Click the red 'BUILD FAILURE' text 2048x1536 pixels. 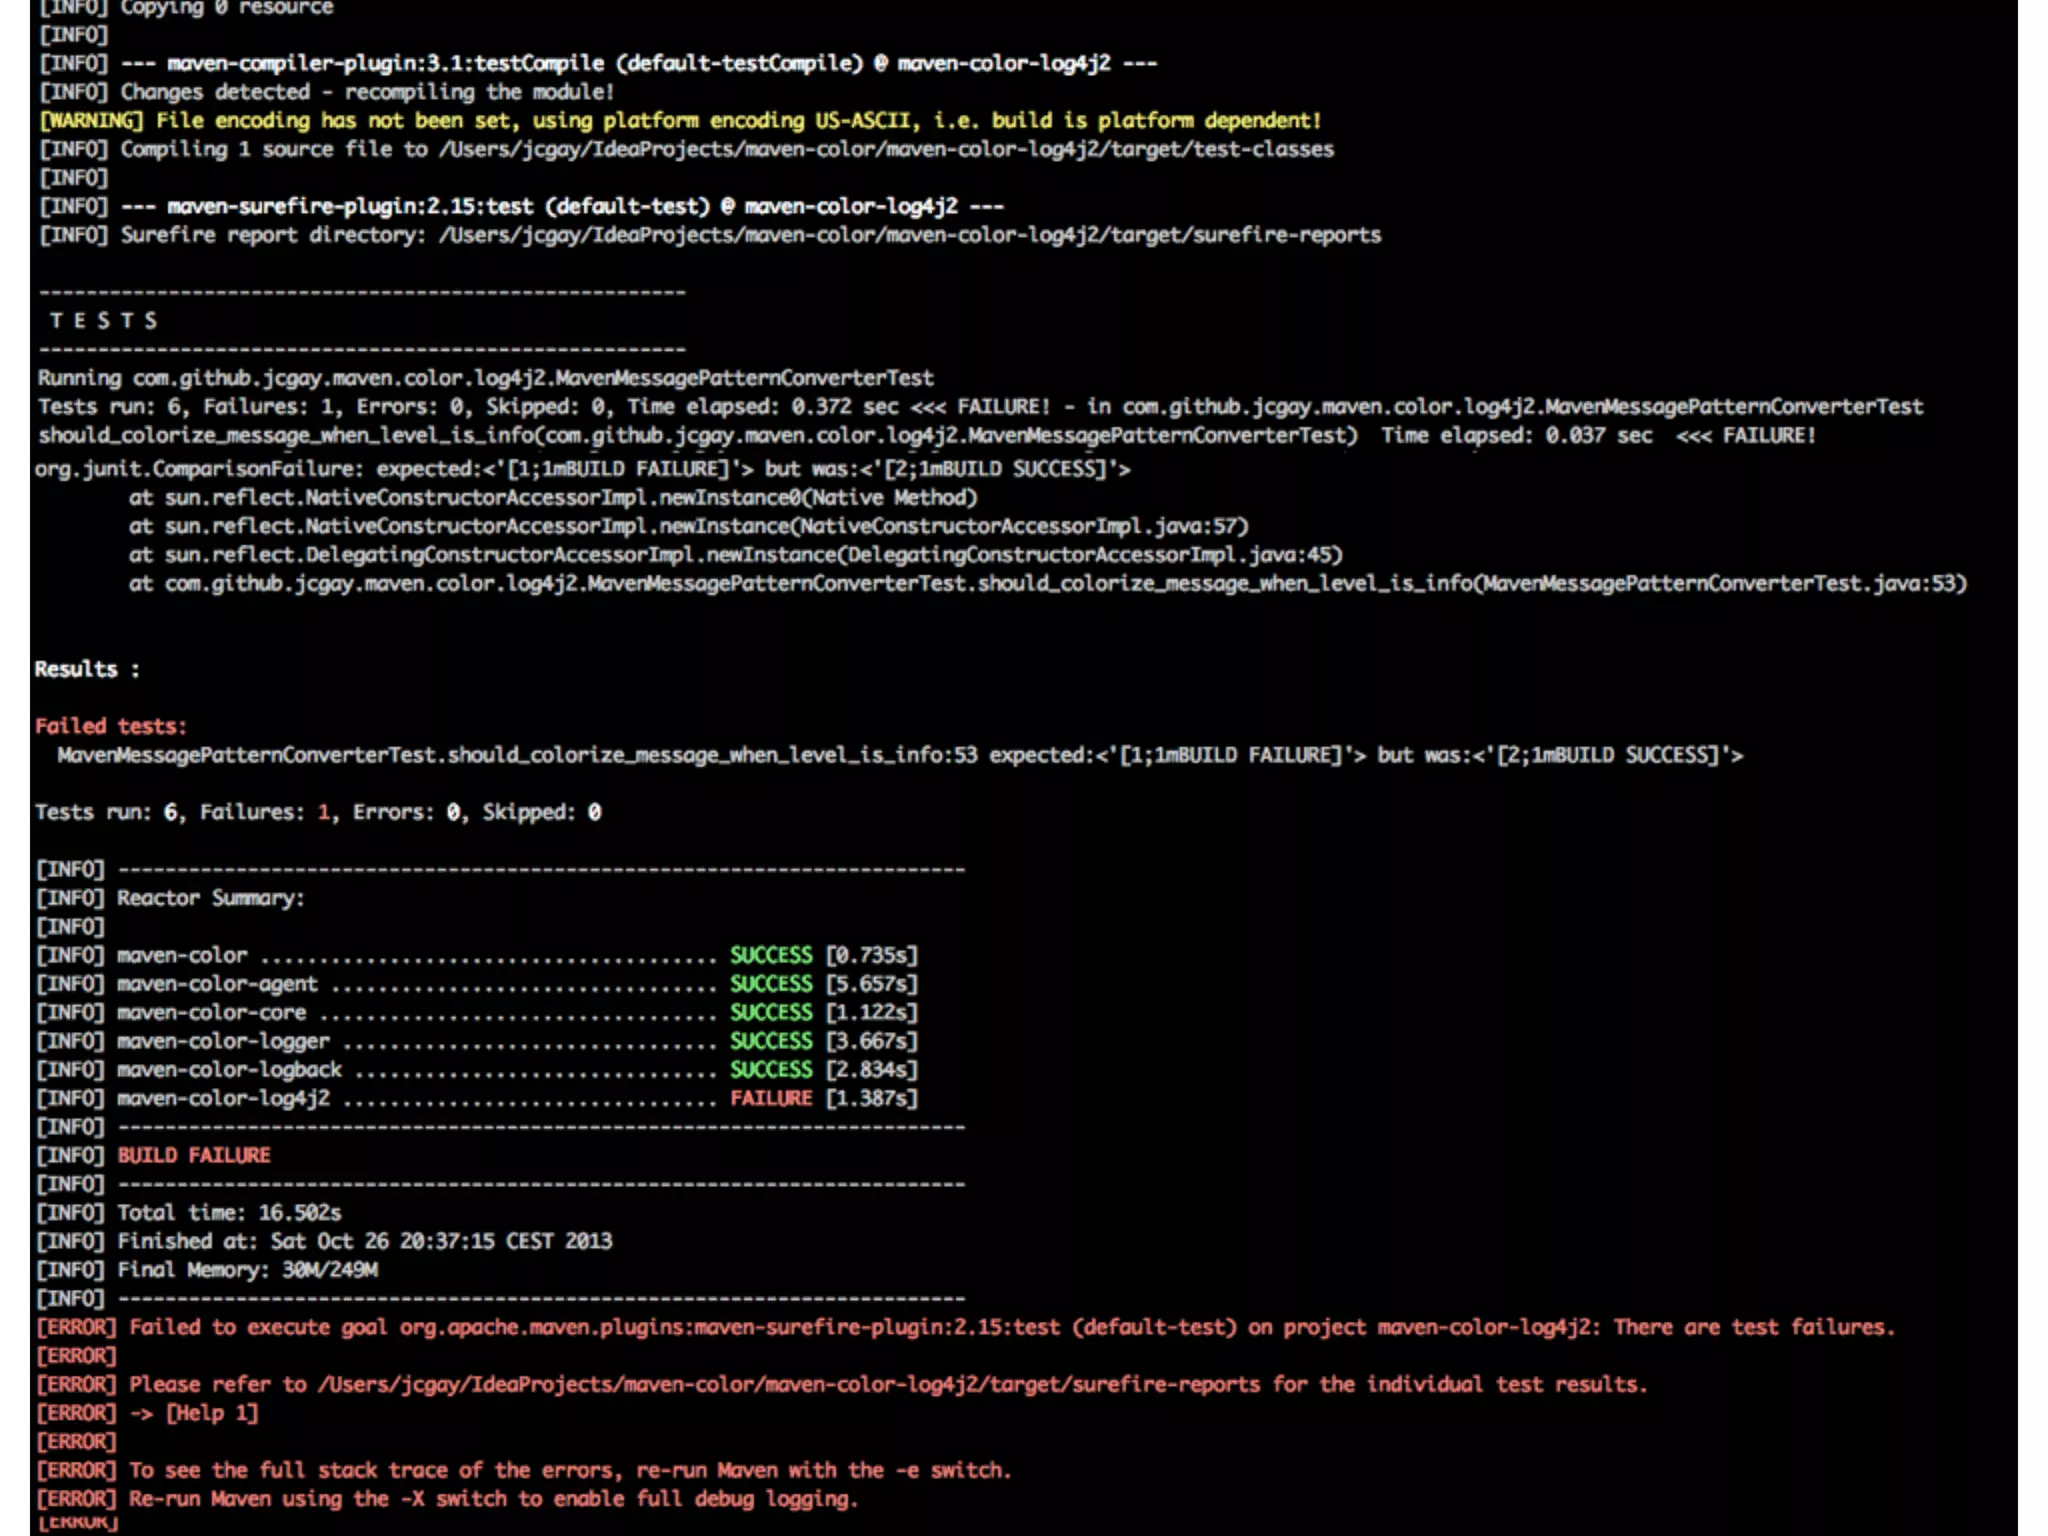coord(194,1155)
